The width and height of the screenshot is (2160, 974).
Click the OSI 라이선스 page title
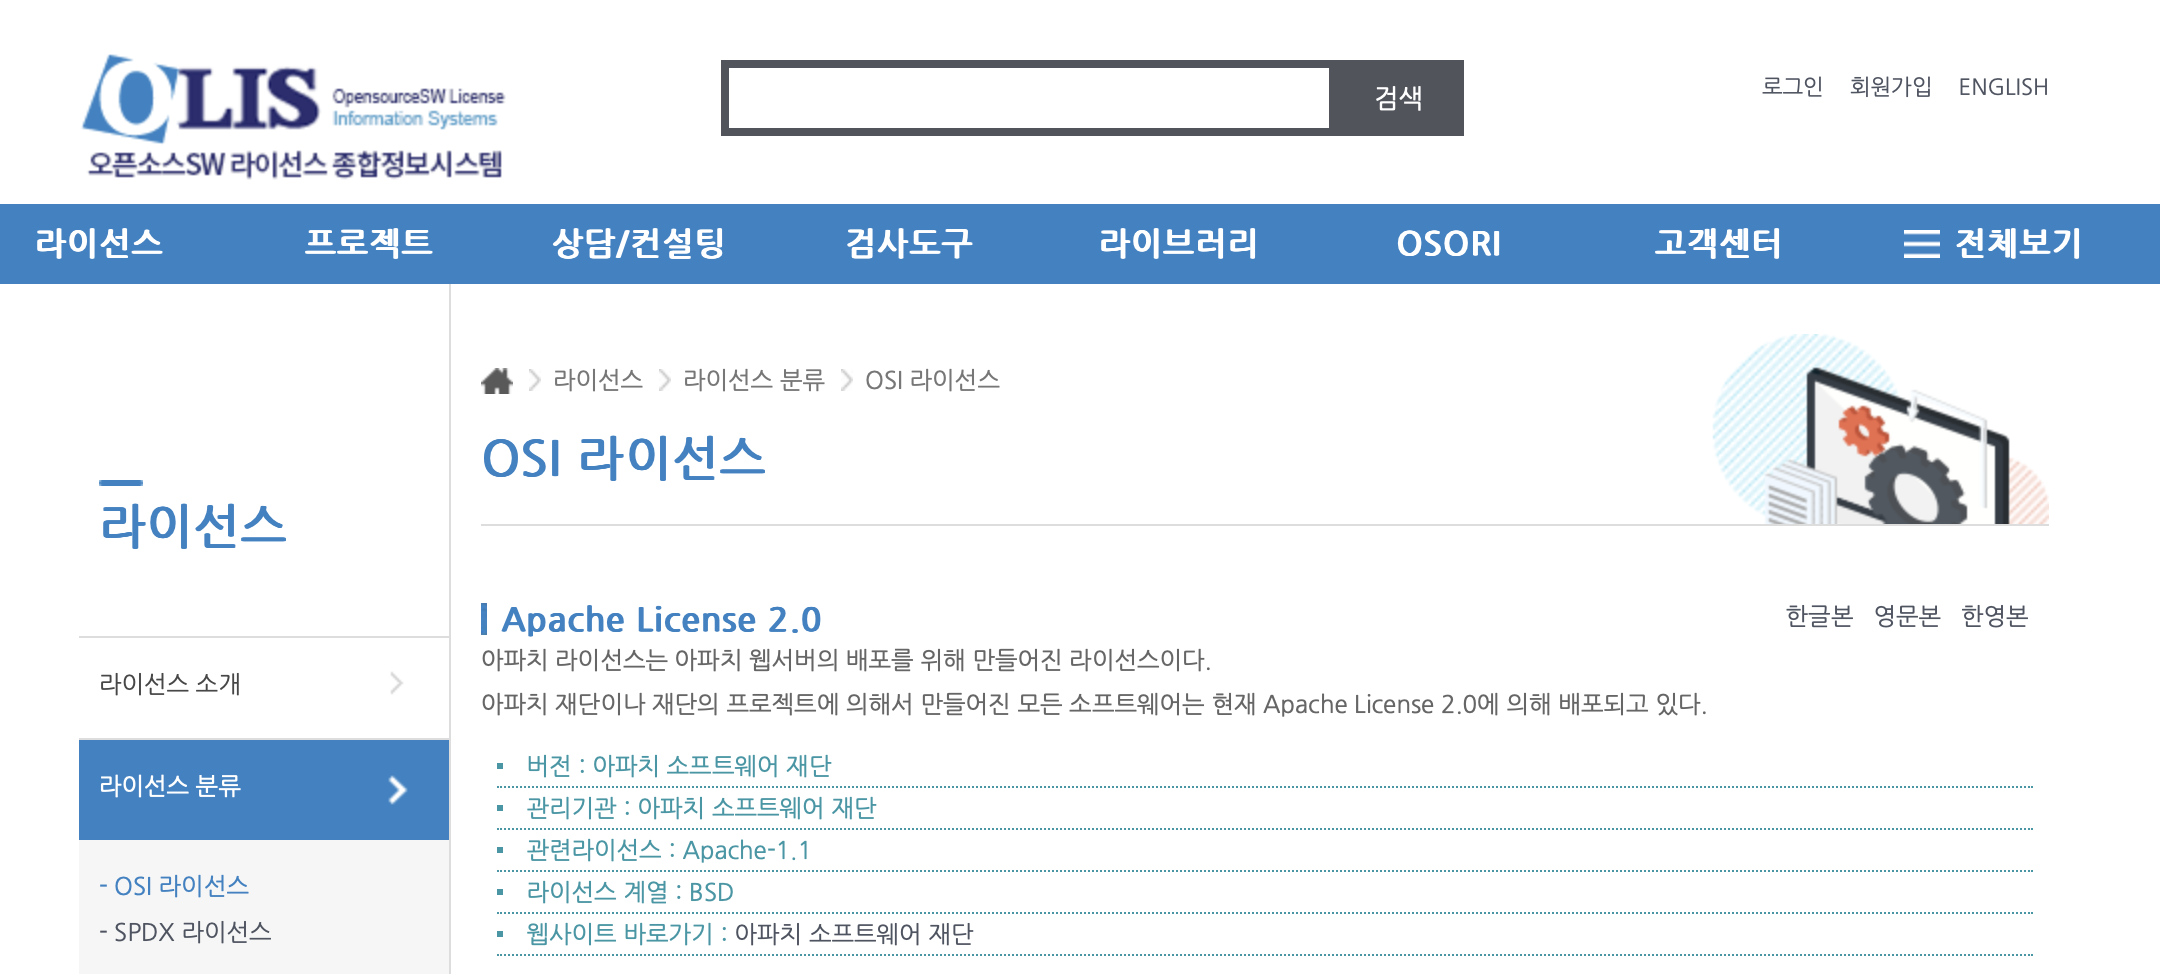pyautogui.click(x=623, y=458)
